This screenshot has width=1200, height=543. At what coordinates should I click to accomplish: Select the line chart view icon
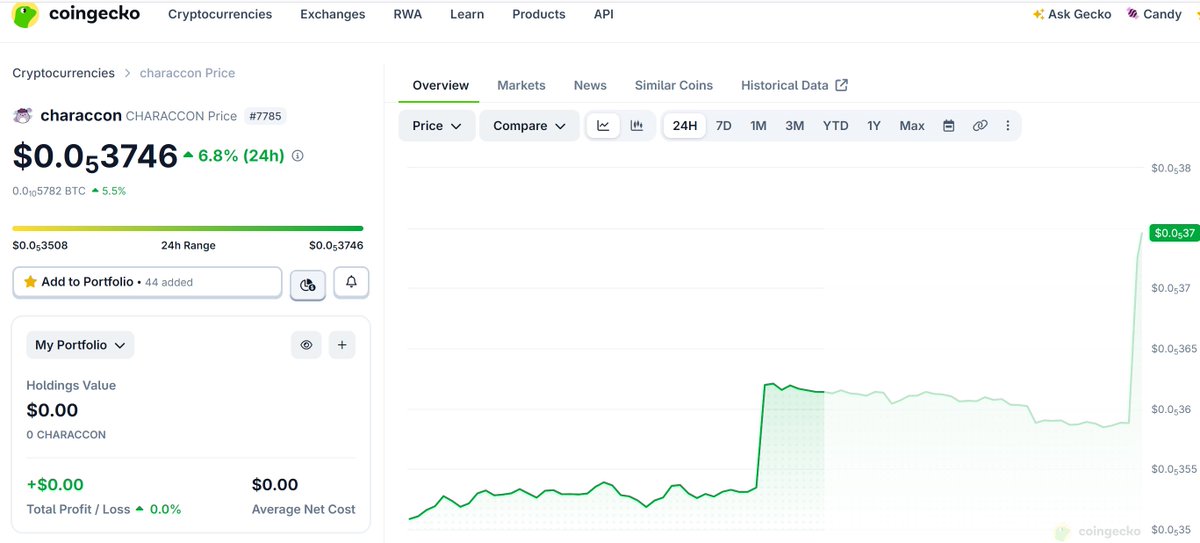pyautogui.click(x=603, y=125)
